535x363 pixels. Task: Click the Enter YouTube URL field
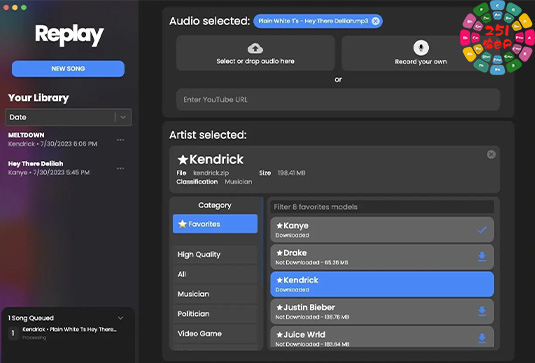338,100
